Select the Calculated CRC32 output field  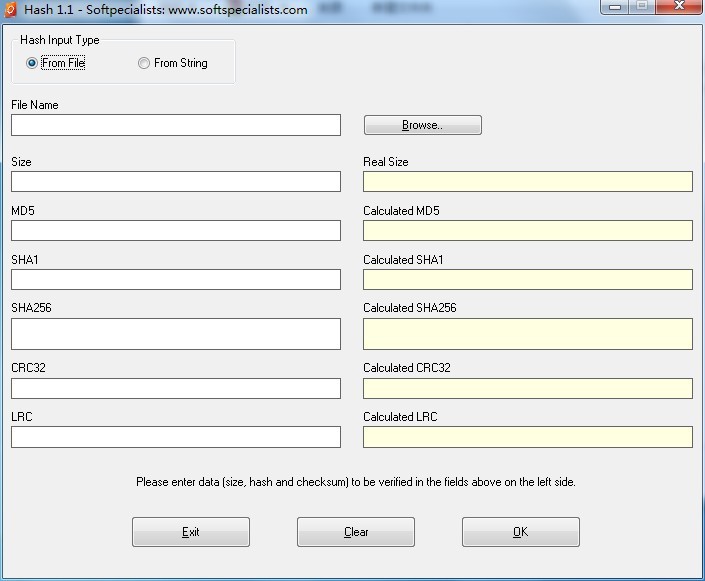coord(527,388)
